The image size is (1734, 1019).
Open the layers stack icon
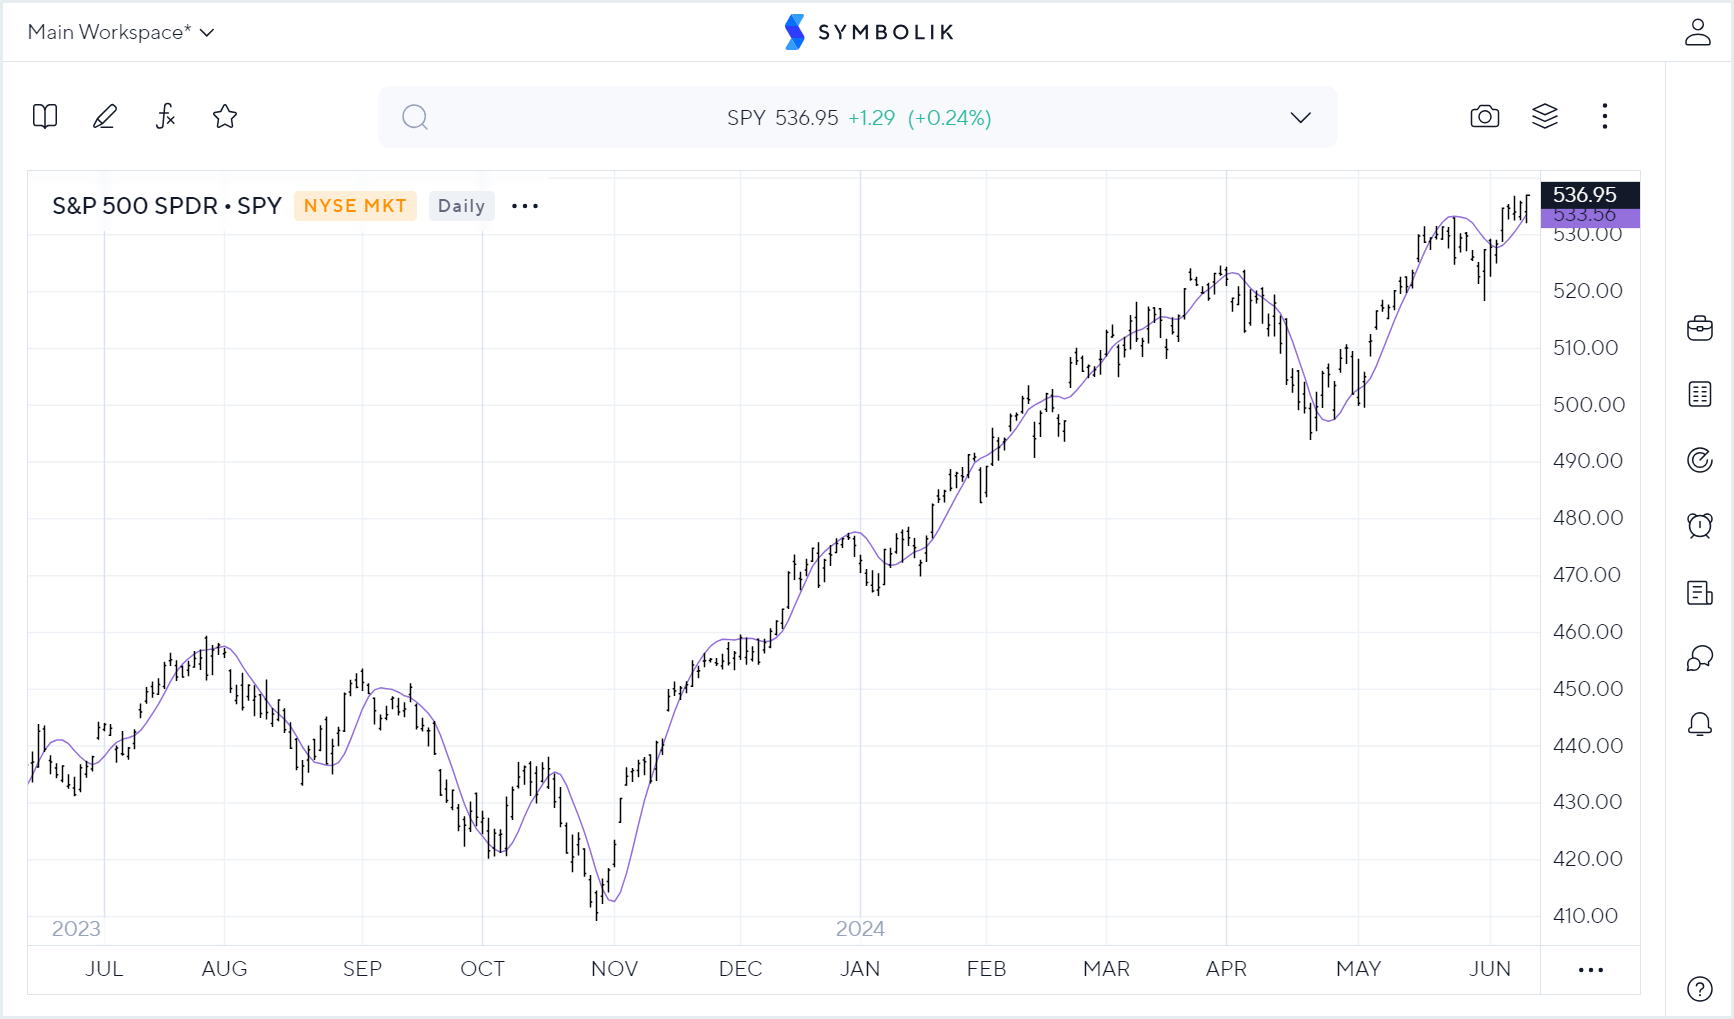click(x=1545, y=117)
